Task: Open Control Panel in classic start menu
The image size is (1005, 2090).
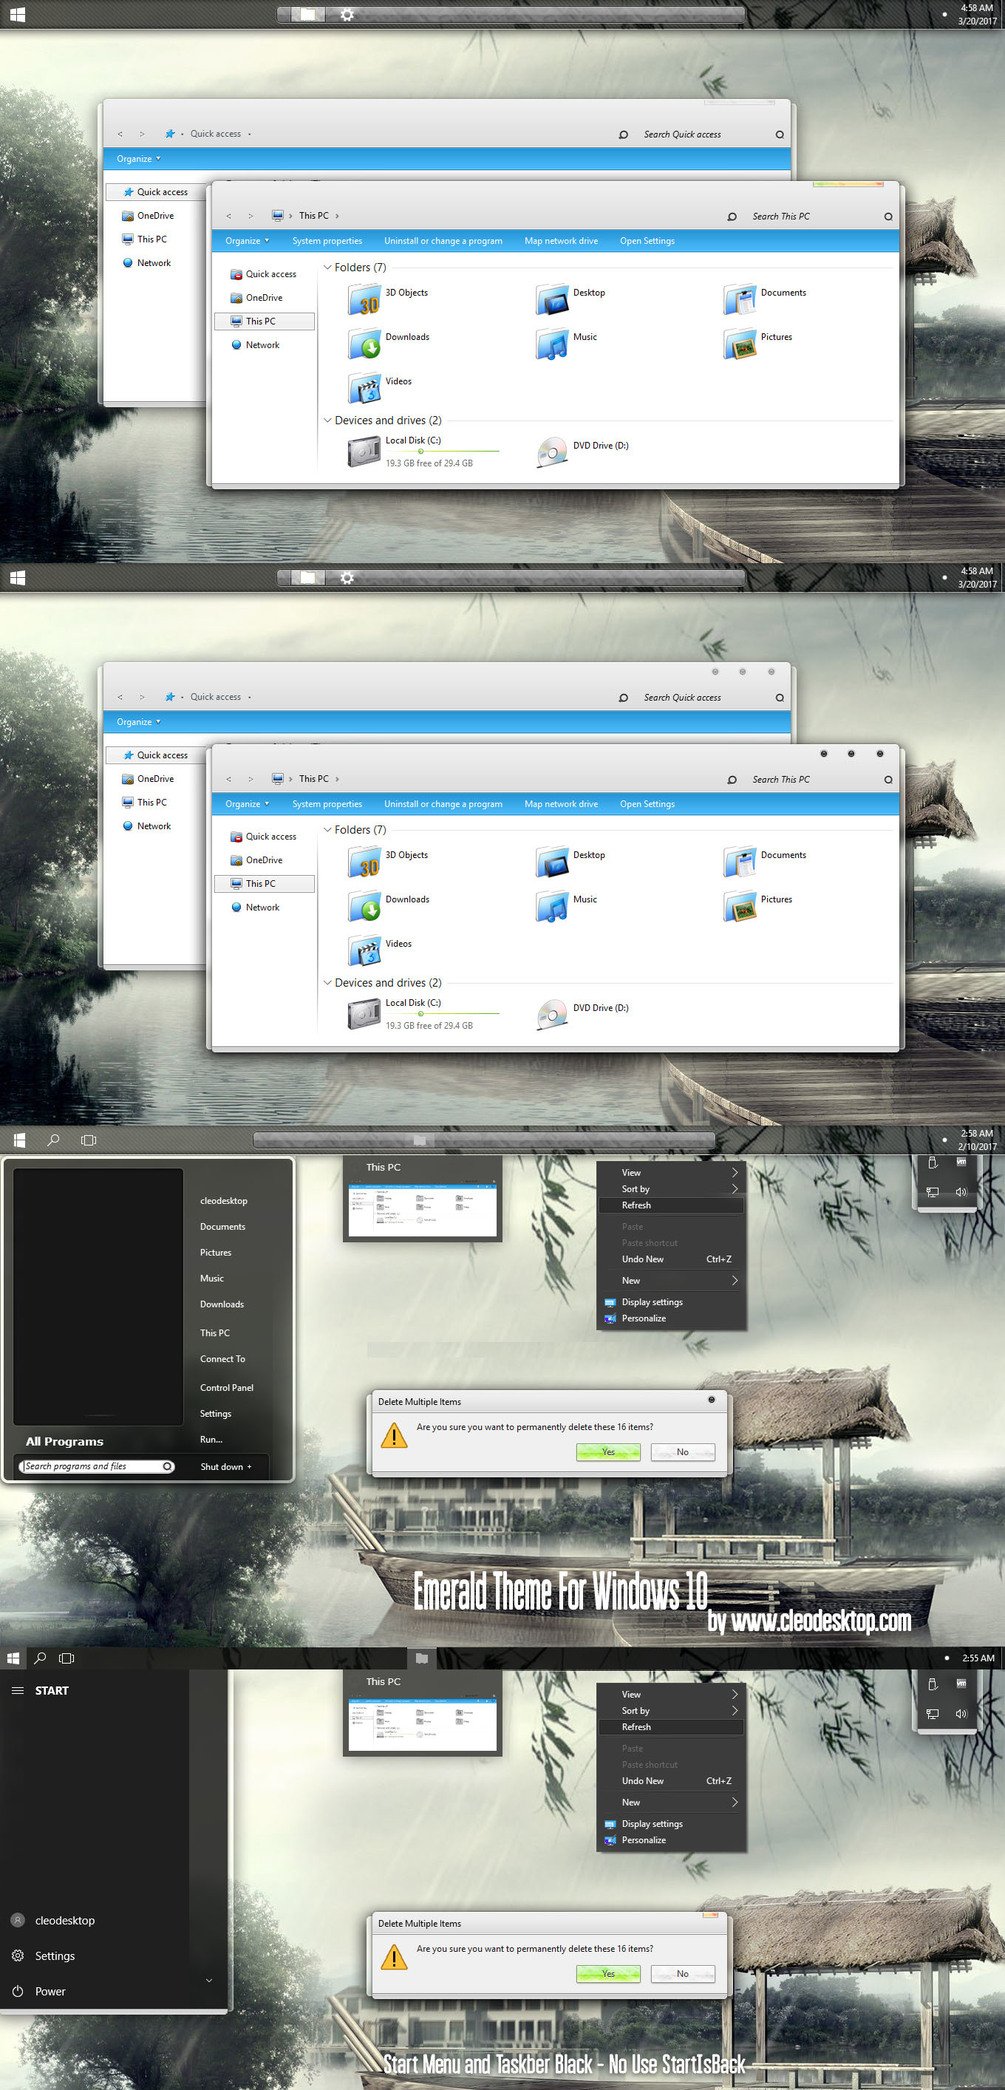Action: (227, 1388)
